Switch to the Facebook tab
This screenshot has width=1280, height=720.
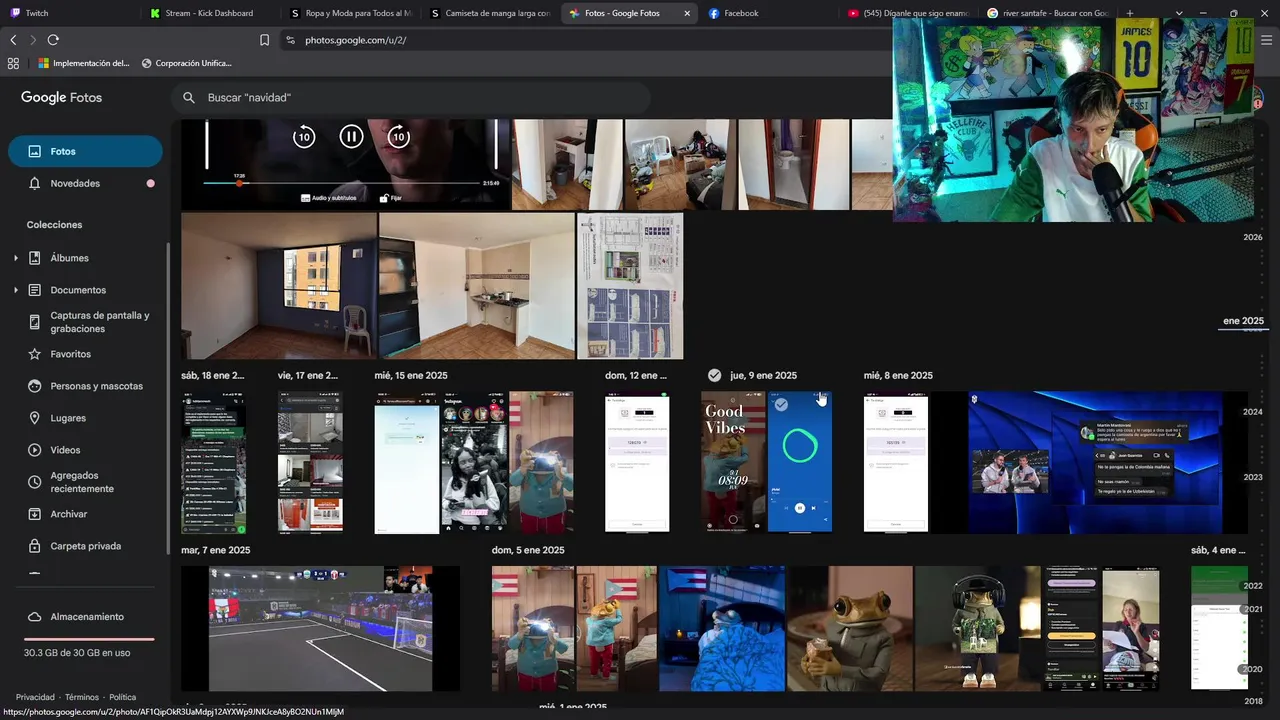768,13
